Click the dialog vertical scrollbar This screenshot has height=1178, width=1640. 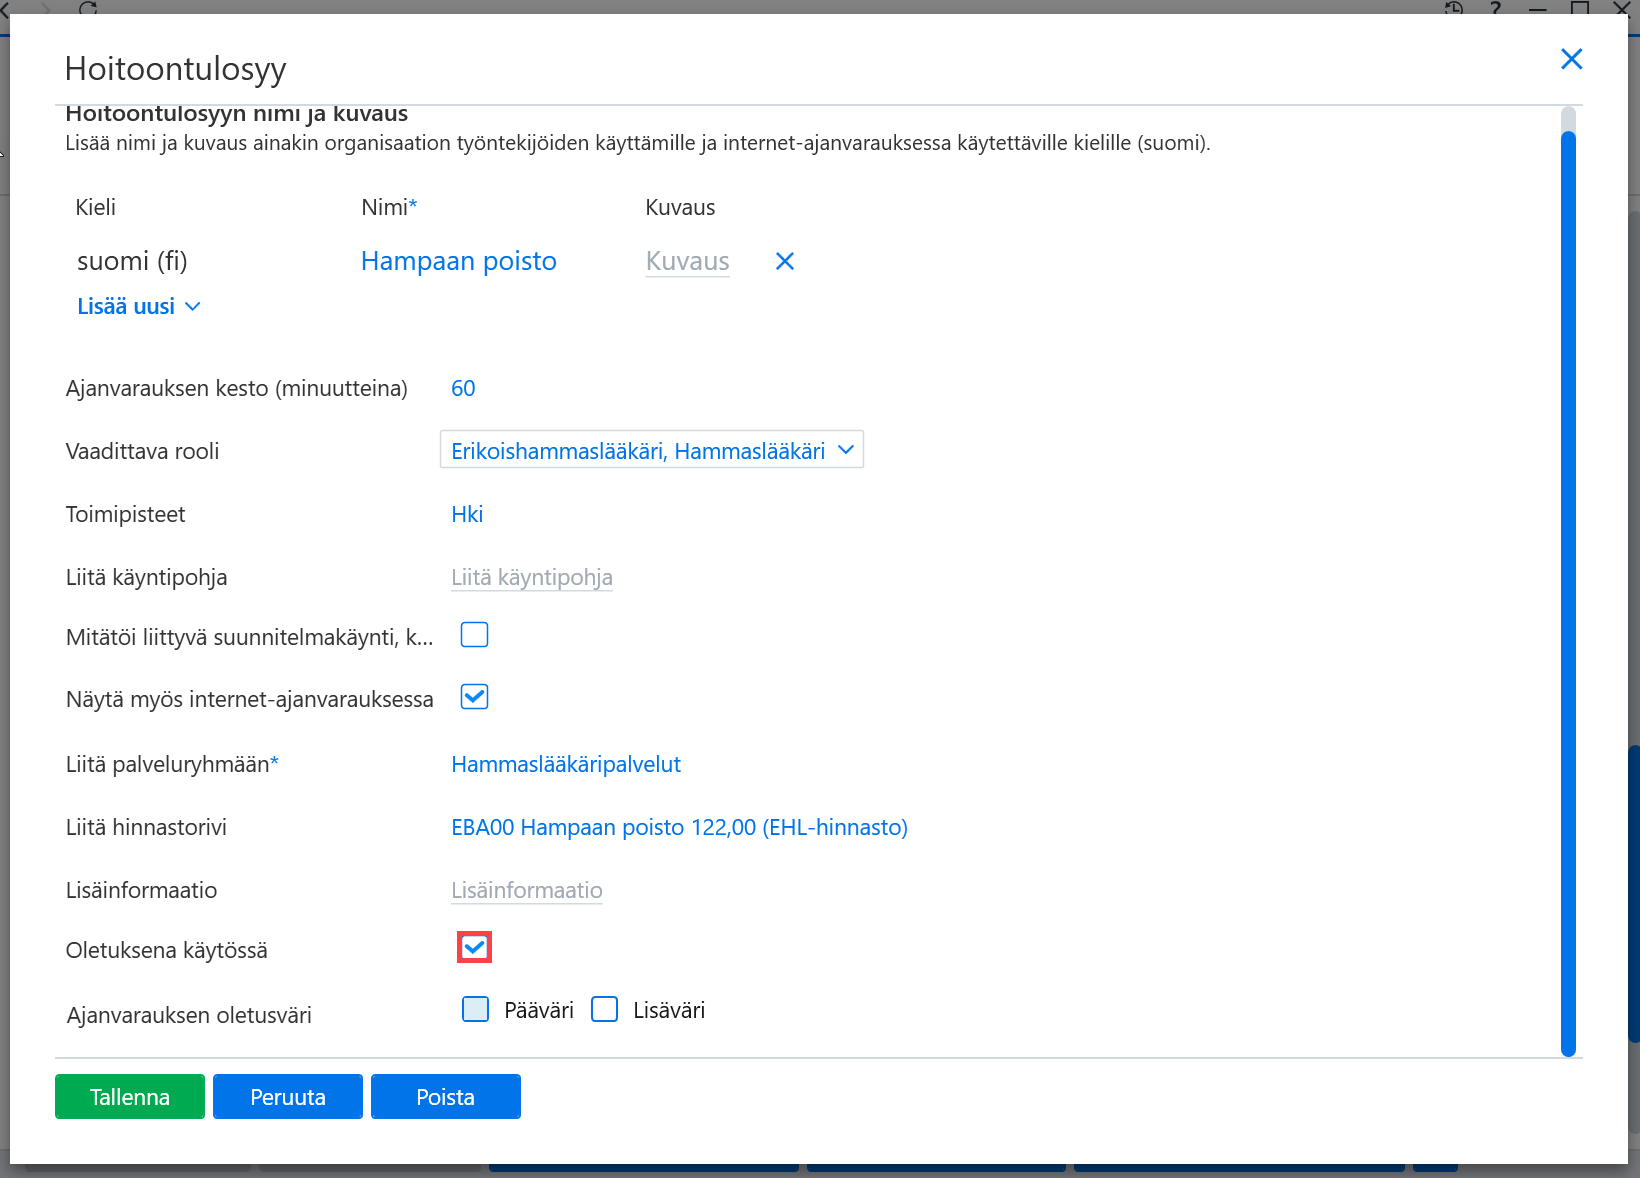[1568, 580]
